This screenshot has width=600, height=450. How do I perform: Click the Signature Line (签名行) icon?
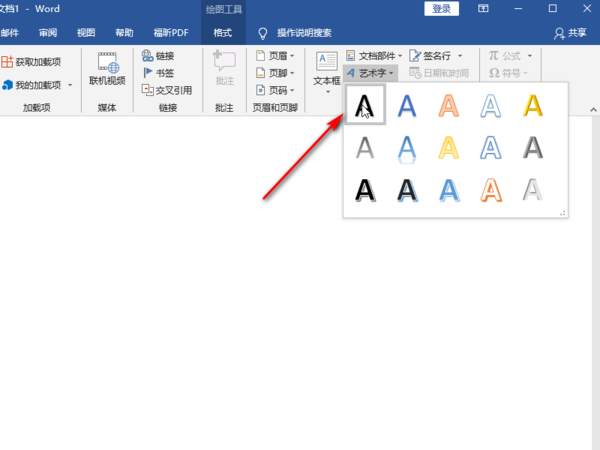click(415, 56)
